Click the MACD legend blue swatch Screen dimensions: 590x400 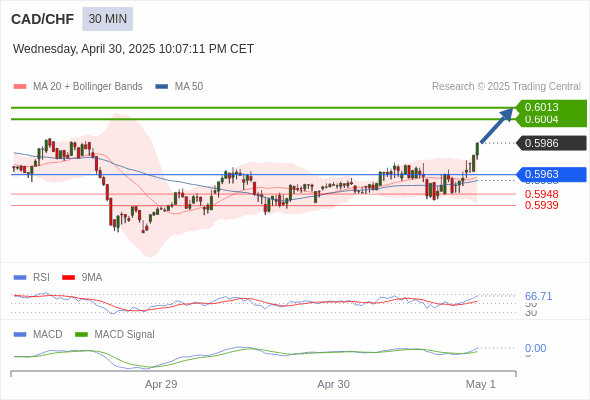[x=20, y=335]
